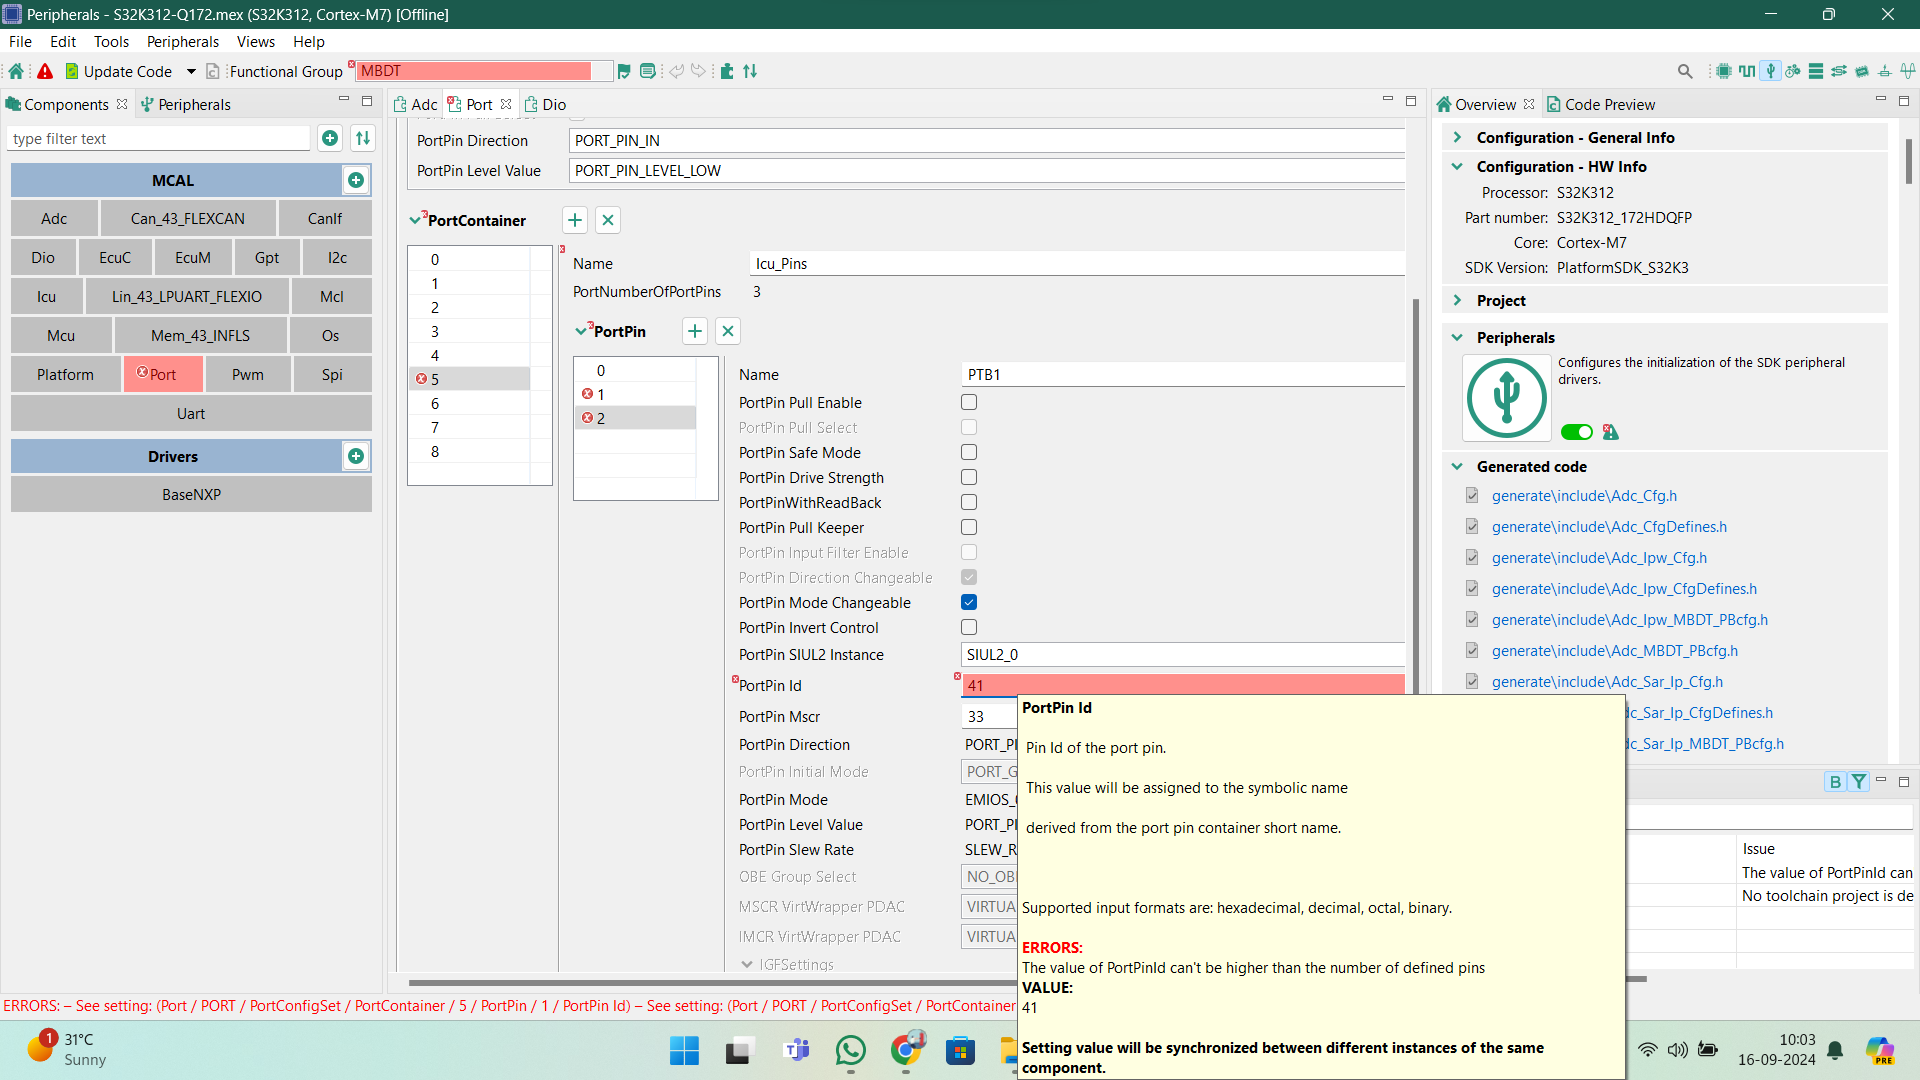The width and height of the screenshot is (1920, 1080).
Task: Click the problems warning icon in toolbar
Action: coord(45,71)
